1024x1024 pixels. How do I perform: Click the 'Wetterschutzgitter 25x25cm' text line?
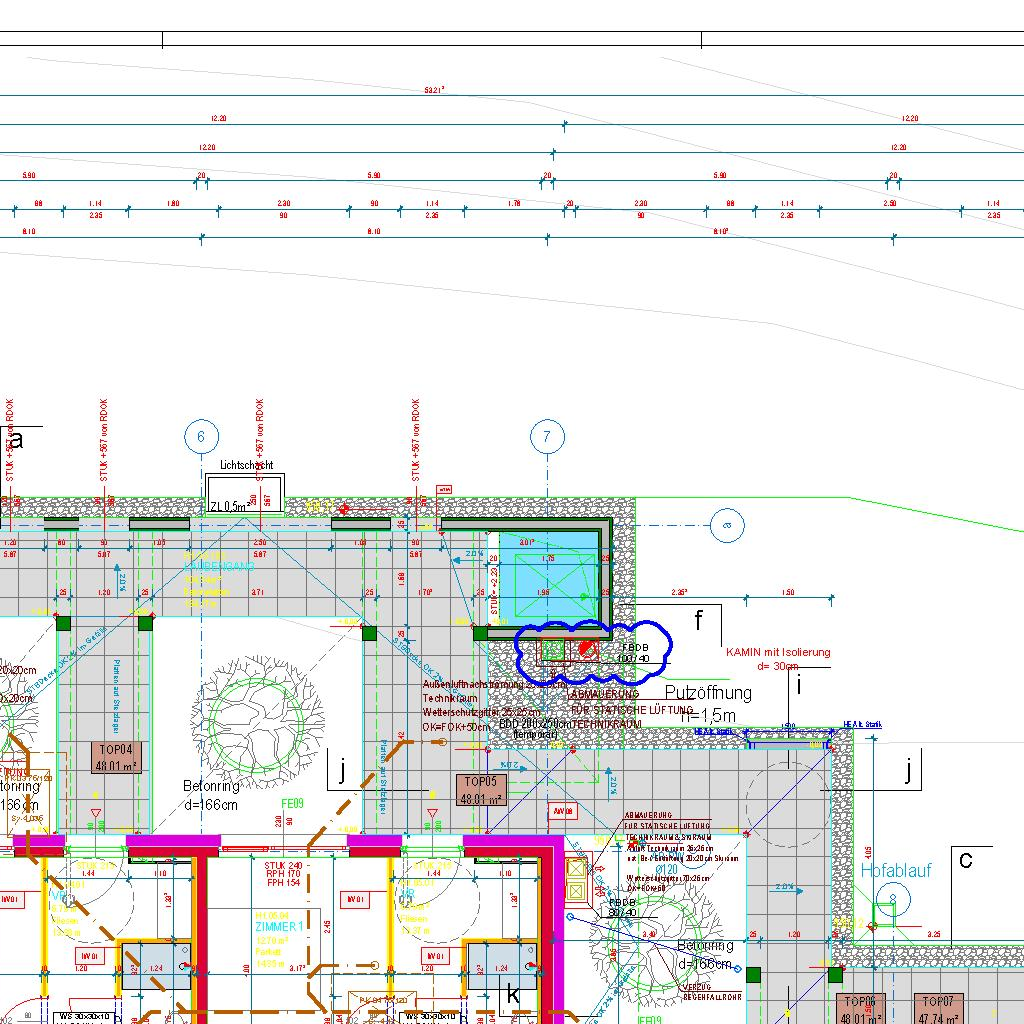(x=482, y=712)
